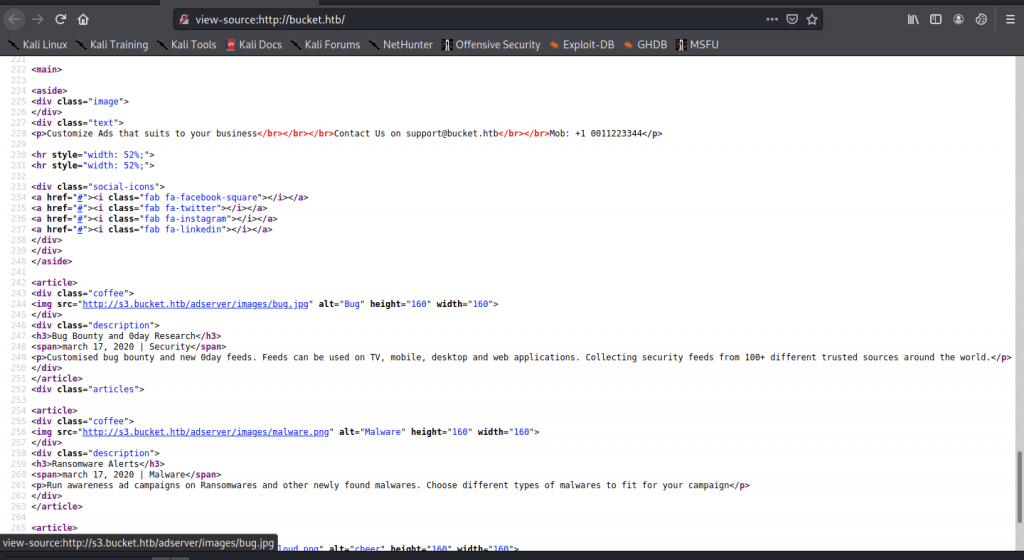Open the Firefox account icon

tap(959, 19)
